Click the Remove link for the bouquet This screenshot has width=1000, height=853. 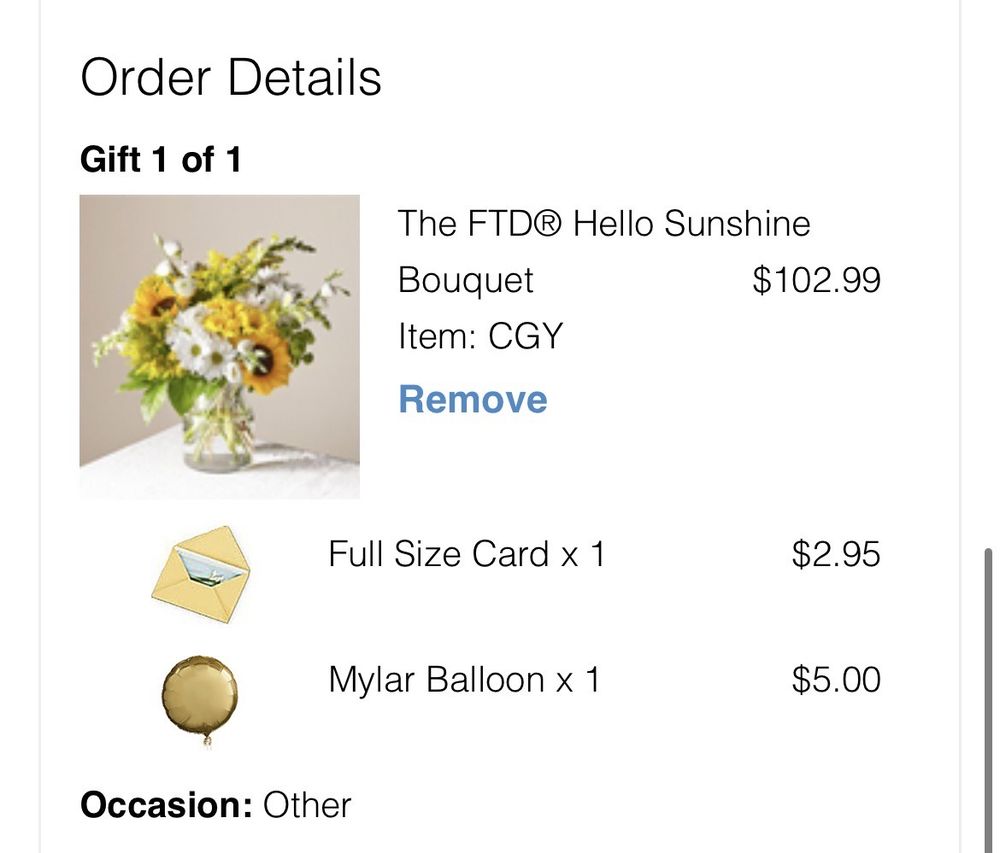coord(472,400)
